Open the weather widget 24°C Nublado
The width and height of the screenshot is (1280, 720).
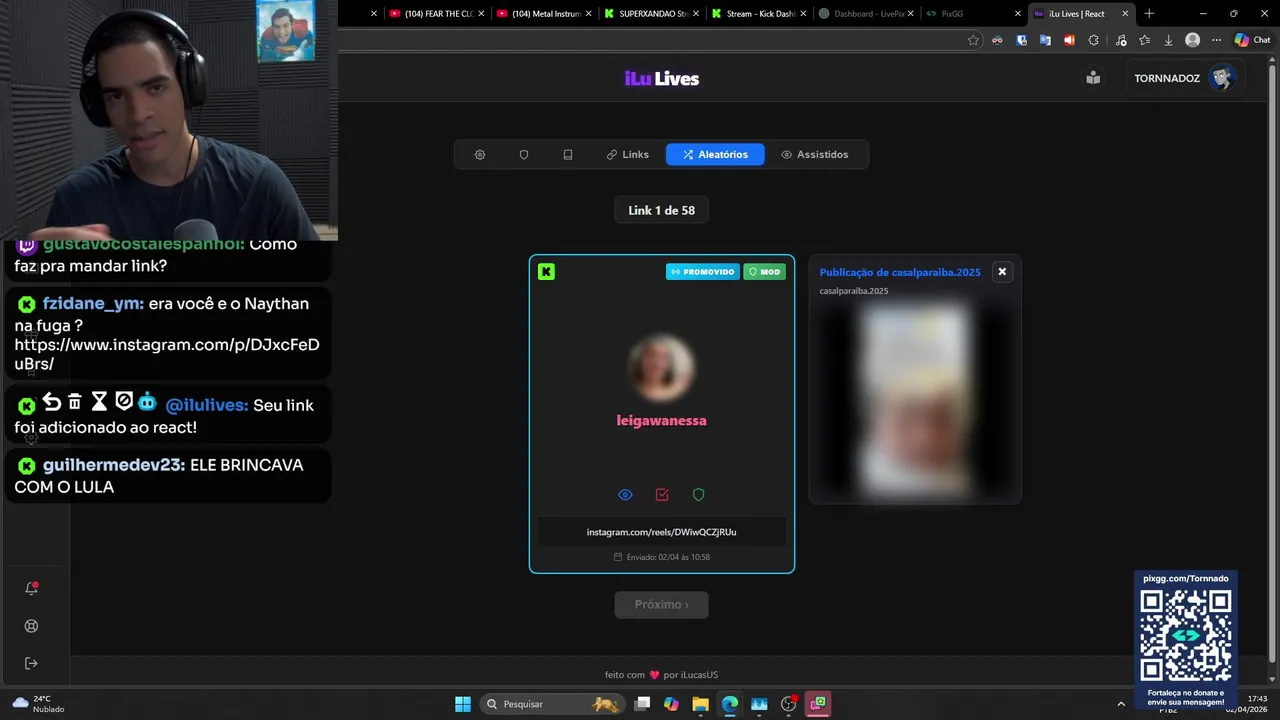(x=38, y=704)
